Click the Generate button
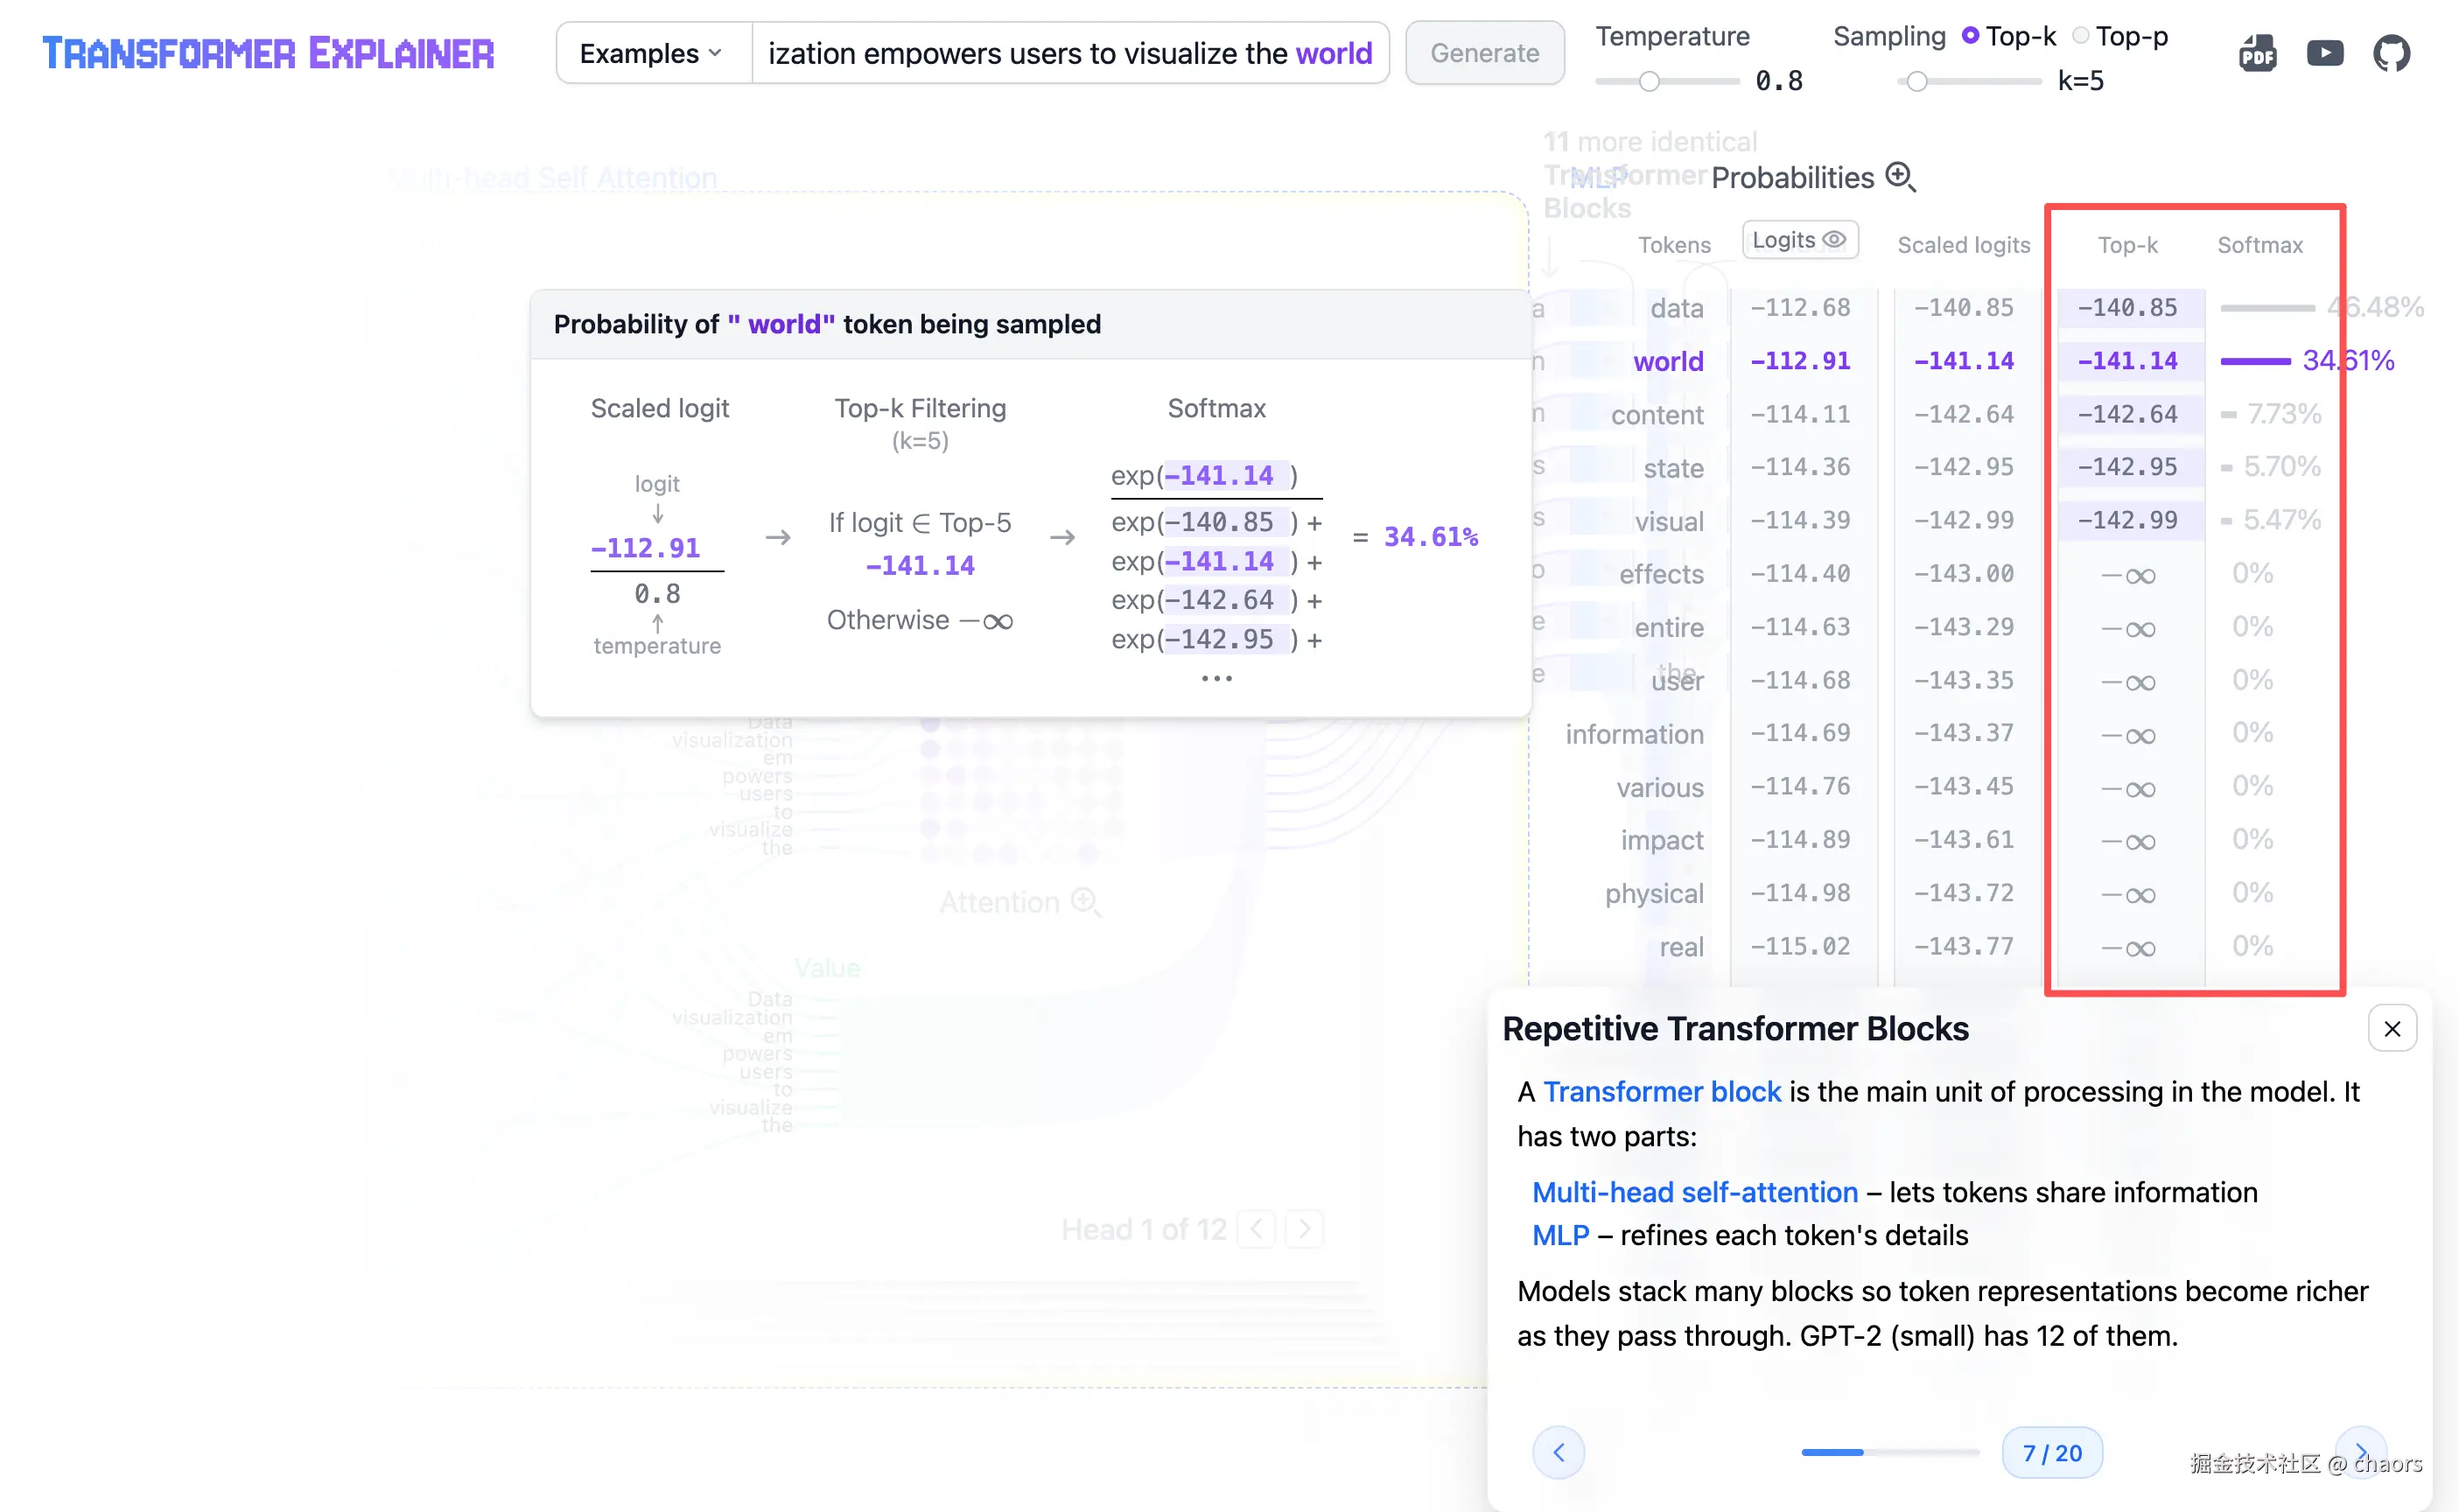 1484,53
